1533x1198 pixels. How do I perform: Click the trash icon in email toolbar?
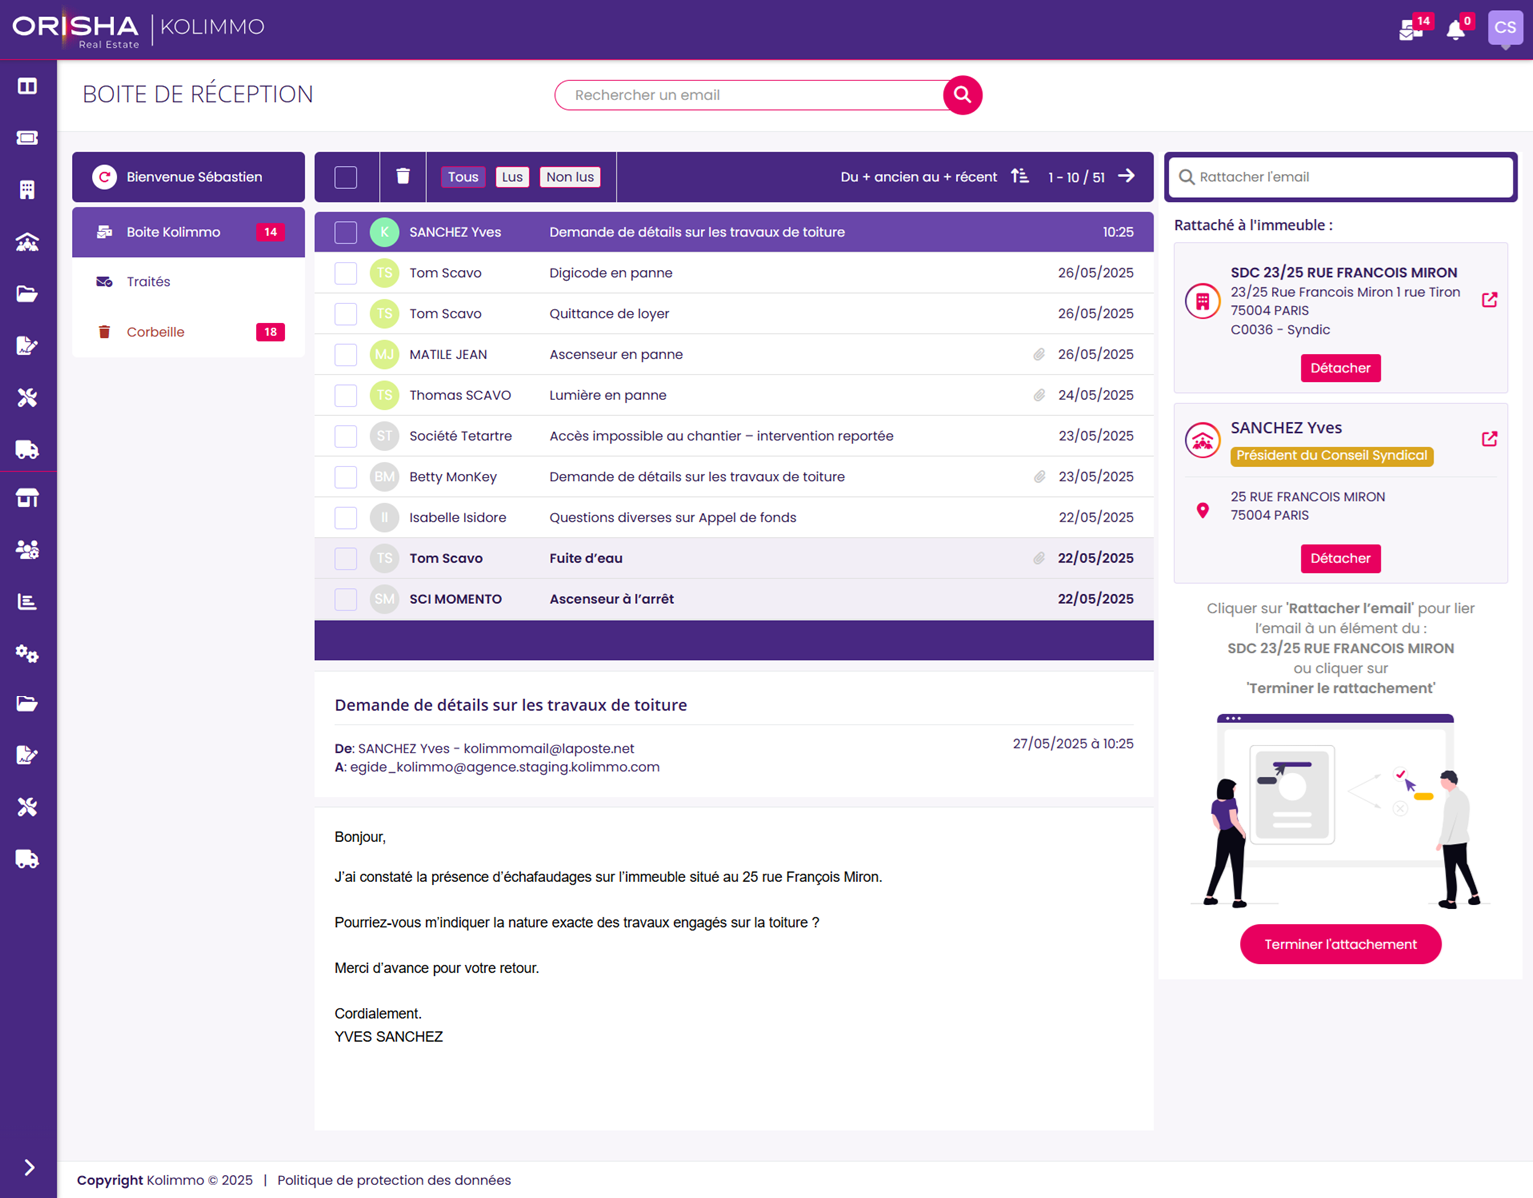pos(403,177)
